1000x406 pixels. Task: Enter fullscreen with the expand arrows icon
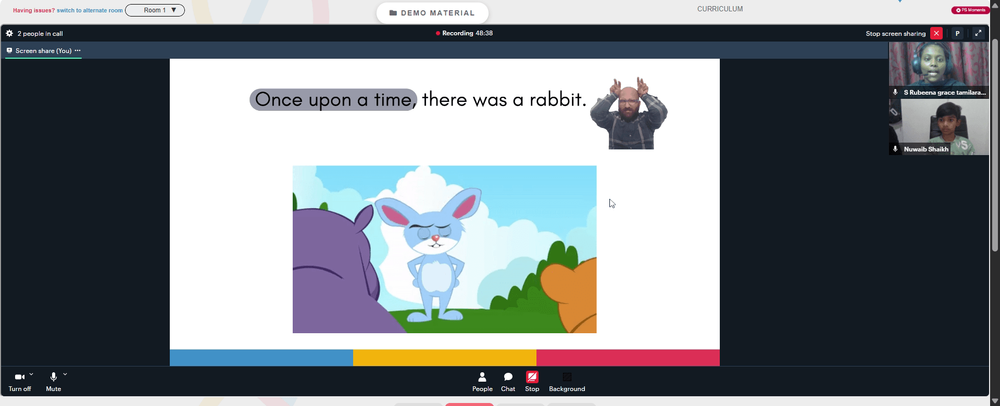(978, 33)
